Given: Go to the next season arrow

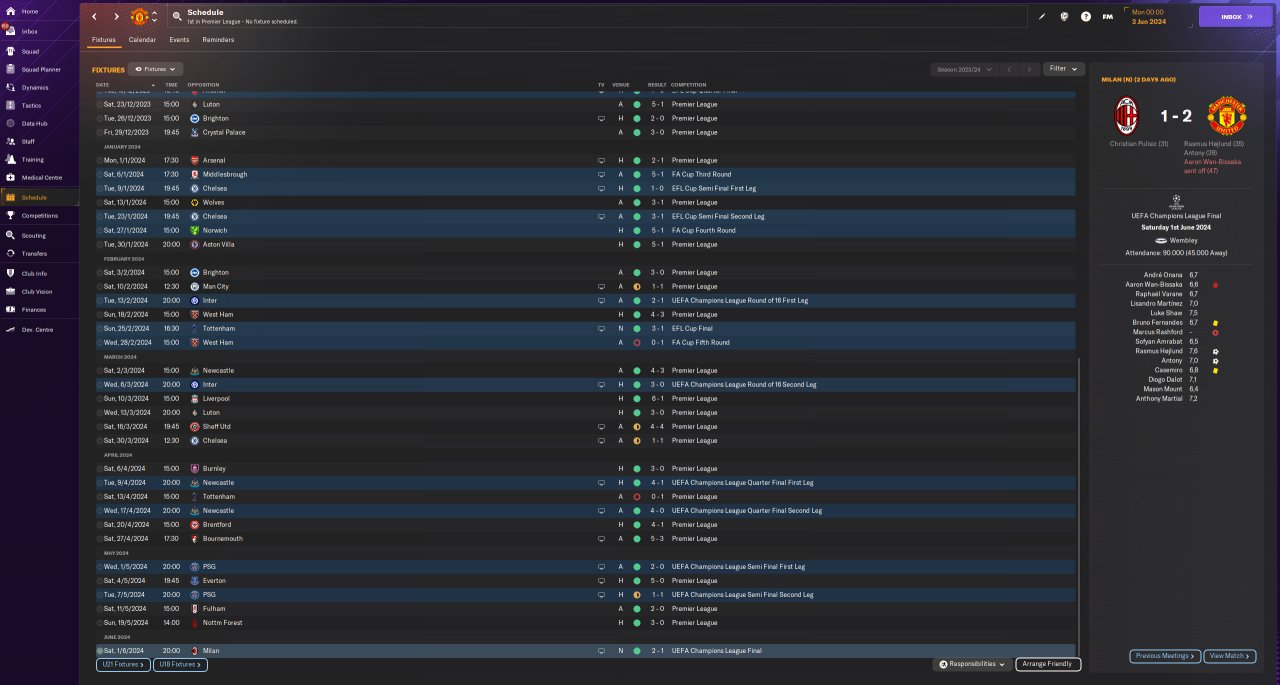Looking at the screenshot, I should point(1029,69).
